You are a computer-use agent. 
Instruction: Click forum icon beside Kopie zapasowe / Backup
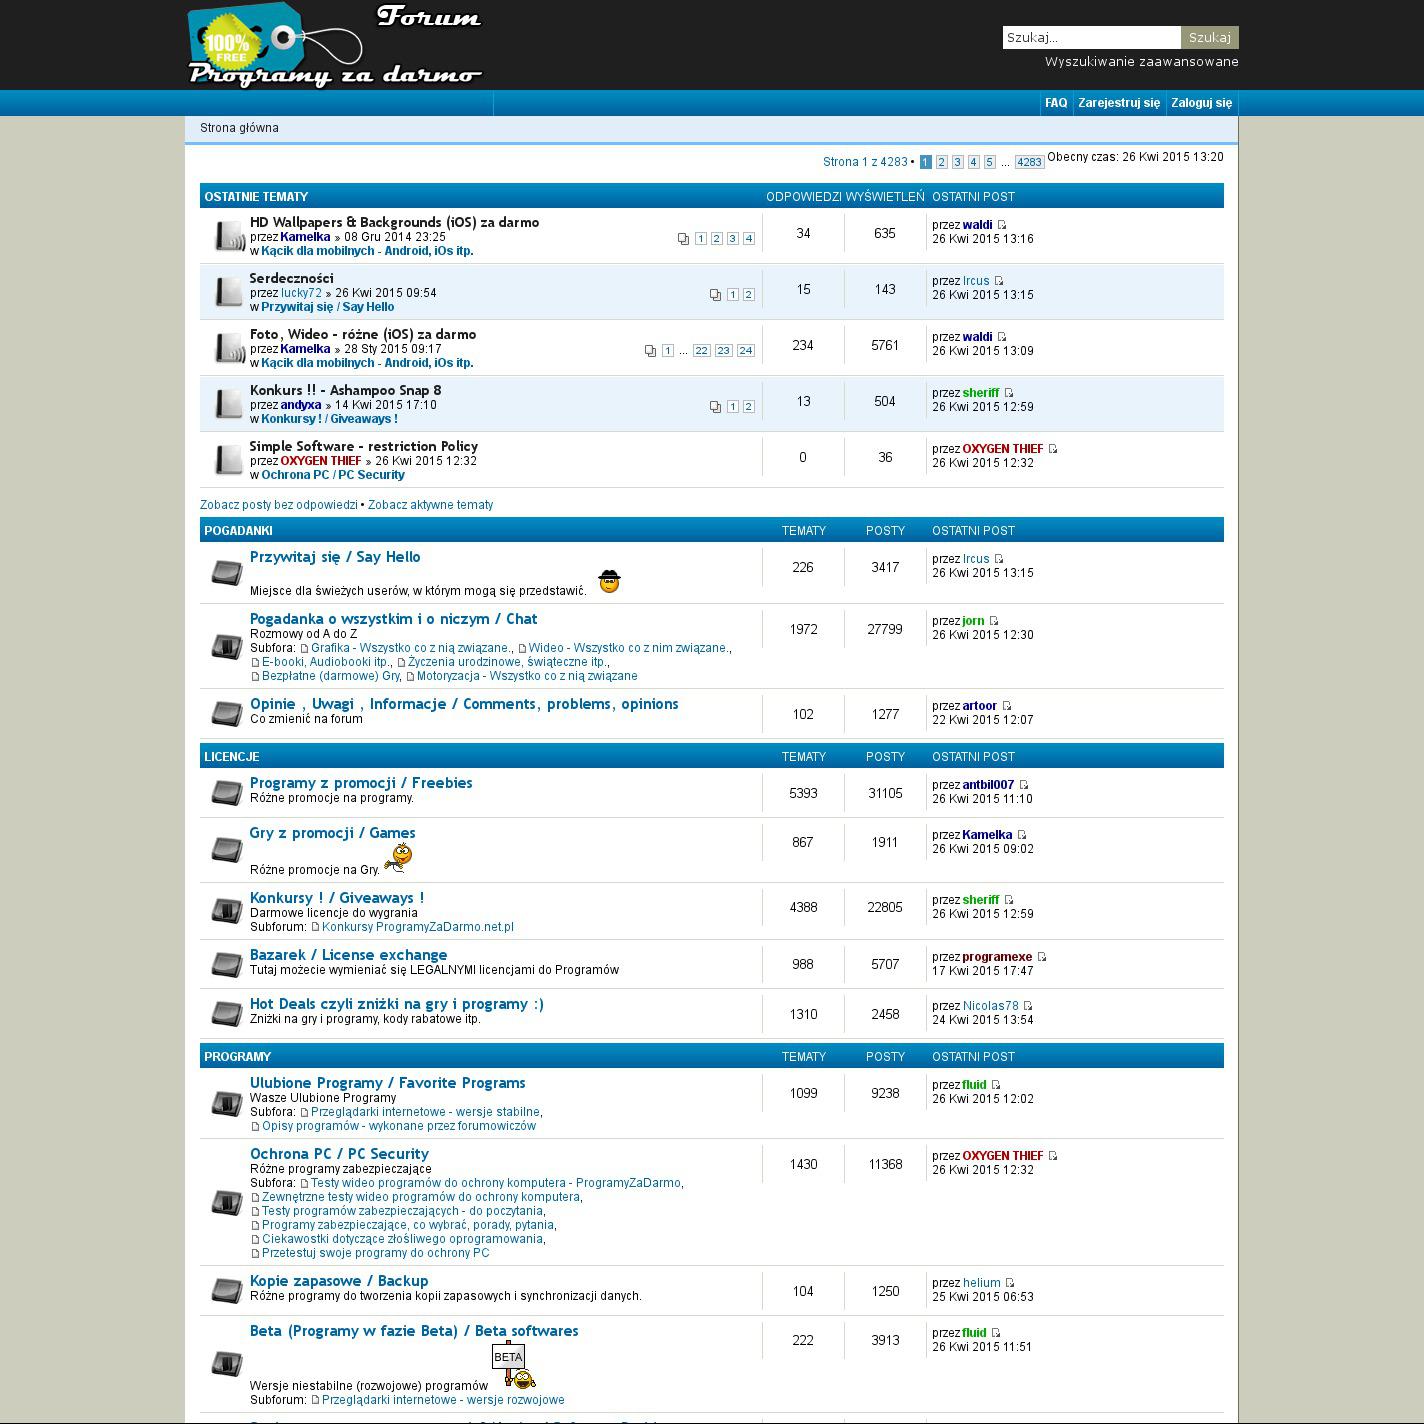227,1291
